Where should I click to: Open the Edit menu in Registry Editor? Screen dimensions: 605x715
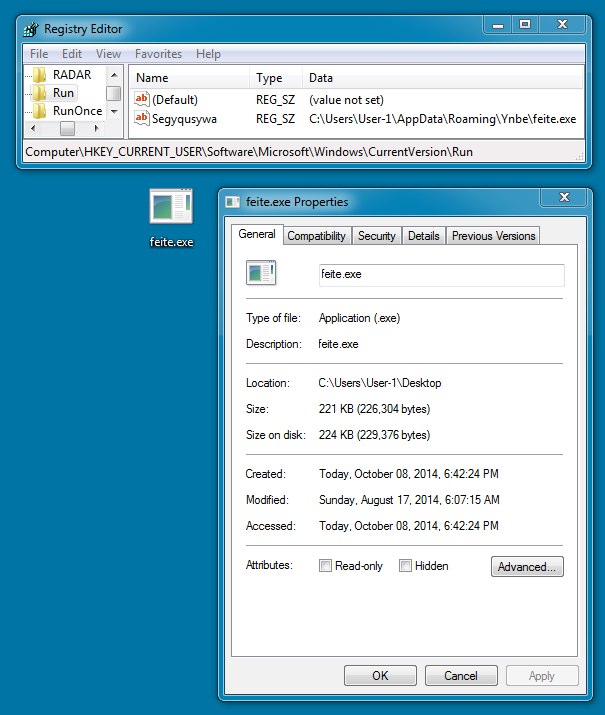point(72,54)
